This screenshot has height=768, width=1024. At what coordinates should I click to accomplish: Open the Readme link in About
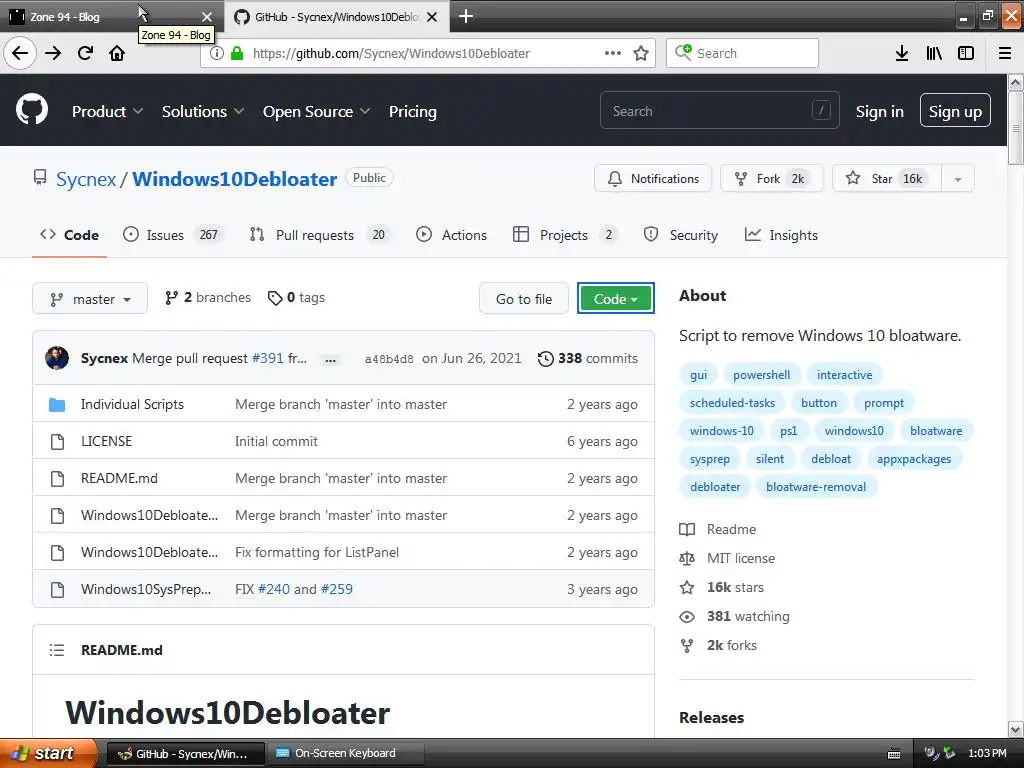[731, 529]
